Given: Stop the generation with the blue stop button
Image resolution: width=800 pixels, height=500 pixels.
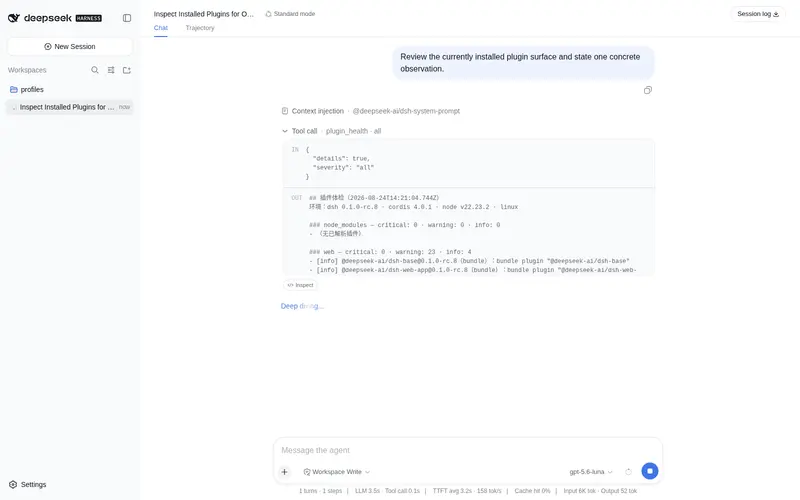Looking at the screenshot, I should pos(649,471).
